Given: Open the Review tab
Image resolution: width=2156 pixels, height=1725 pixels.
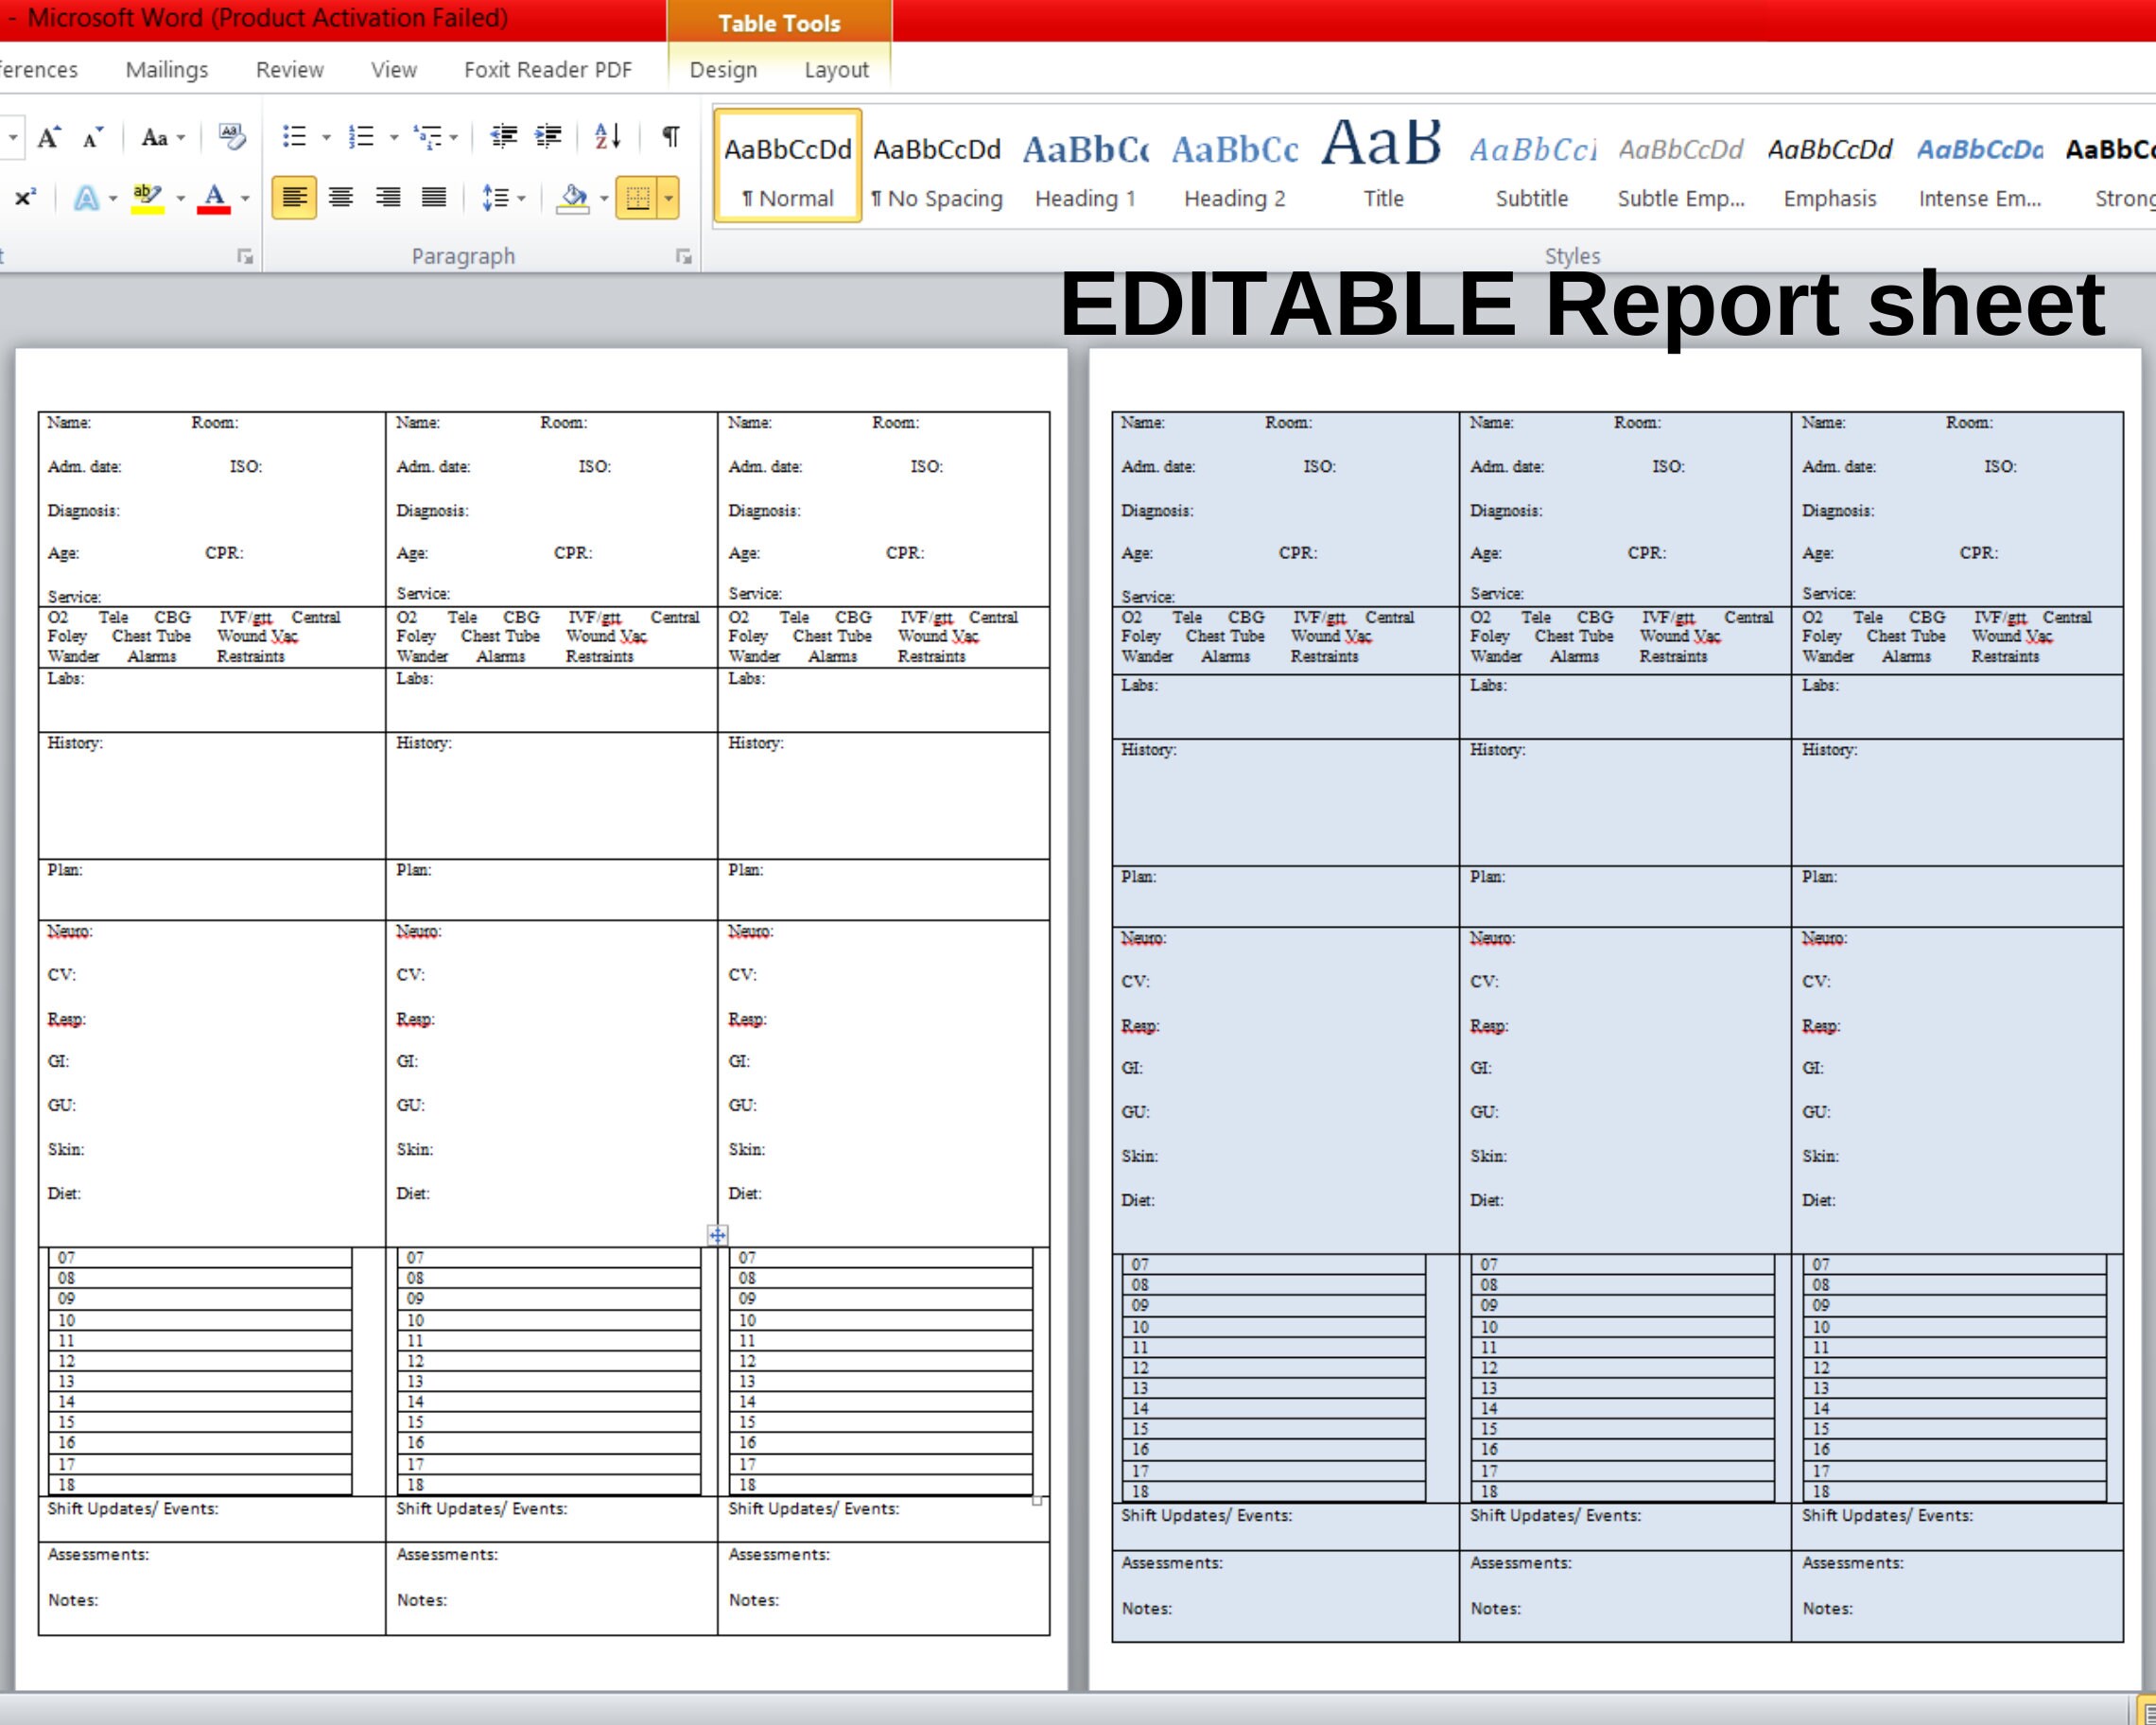Looking at the screenshot, I should click(x=290, y=69).
